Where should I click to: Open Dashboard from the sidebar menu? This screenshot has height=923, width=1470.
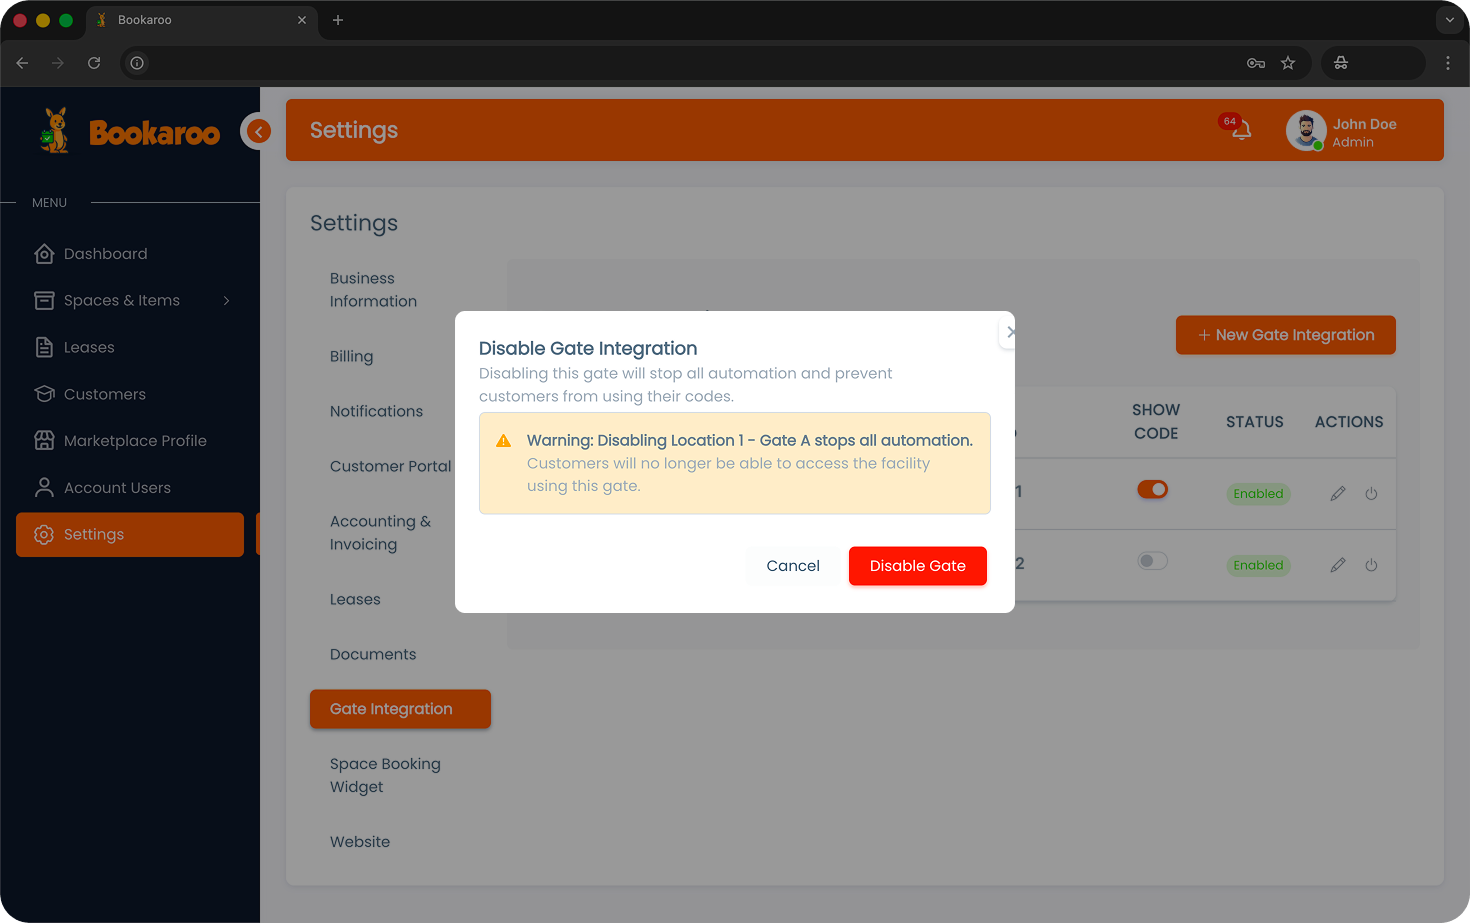(105, 254)
